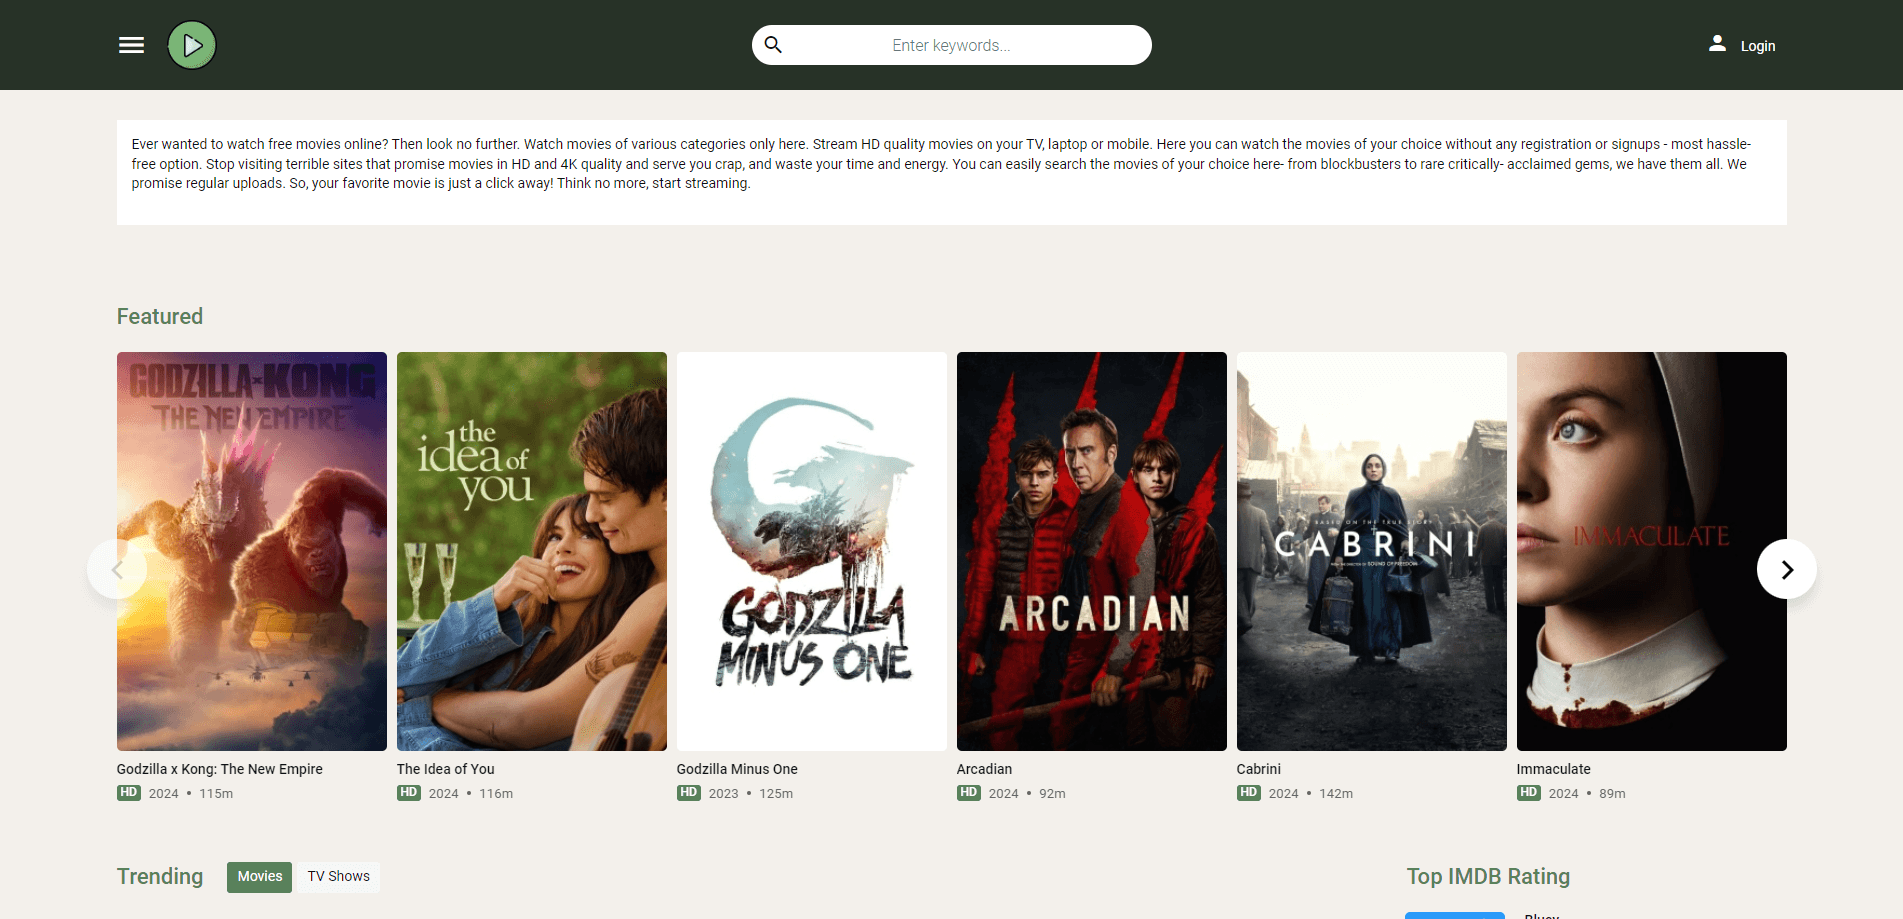This screenshot has width=1903, height=919.
Task: Select the Trending Movies tab
Action: (x=260, y=877)
